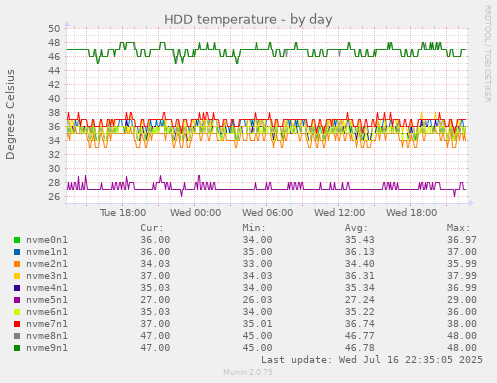Click nvme0n1 Max value 36.97
The height and width of the screenshot is (383, 497).
(x=462, y=240)
